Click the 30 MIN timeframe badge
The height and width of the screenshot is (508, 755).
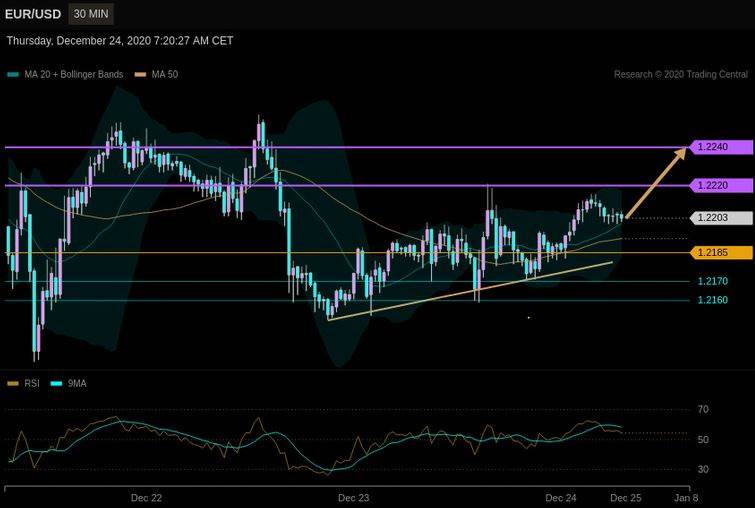[x=91, y=14]
